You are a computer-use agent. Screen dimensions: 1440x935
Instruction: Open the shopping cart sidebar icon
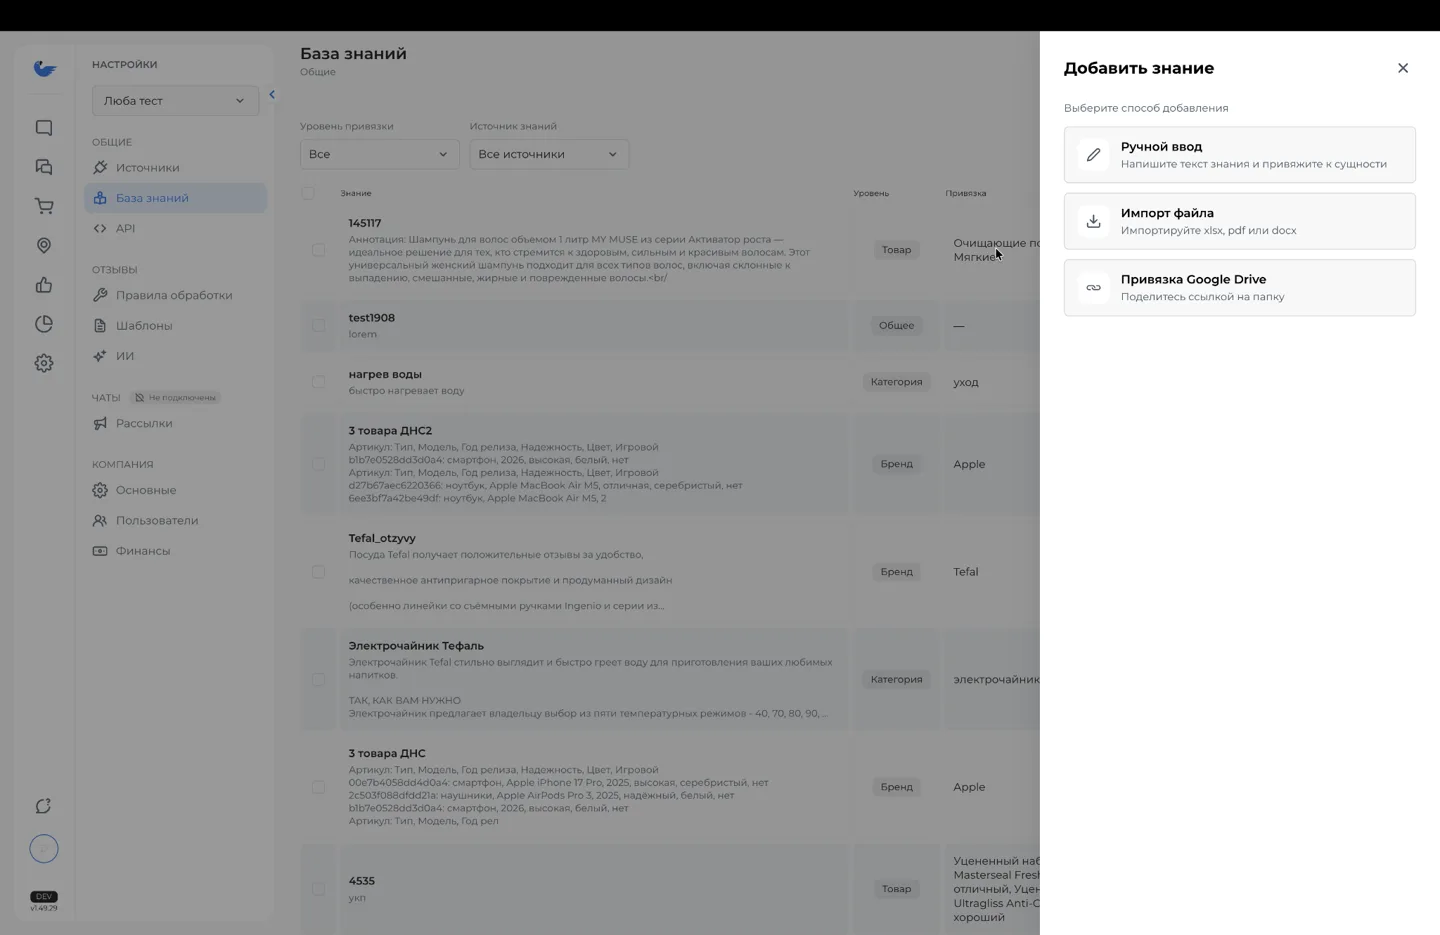[x=44, y=206]
